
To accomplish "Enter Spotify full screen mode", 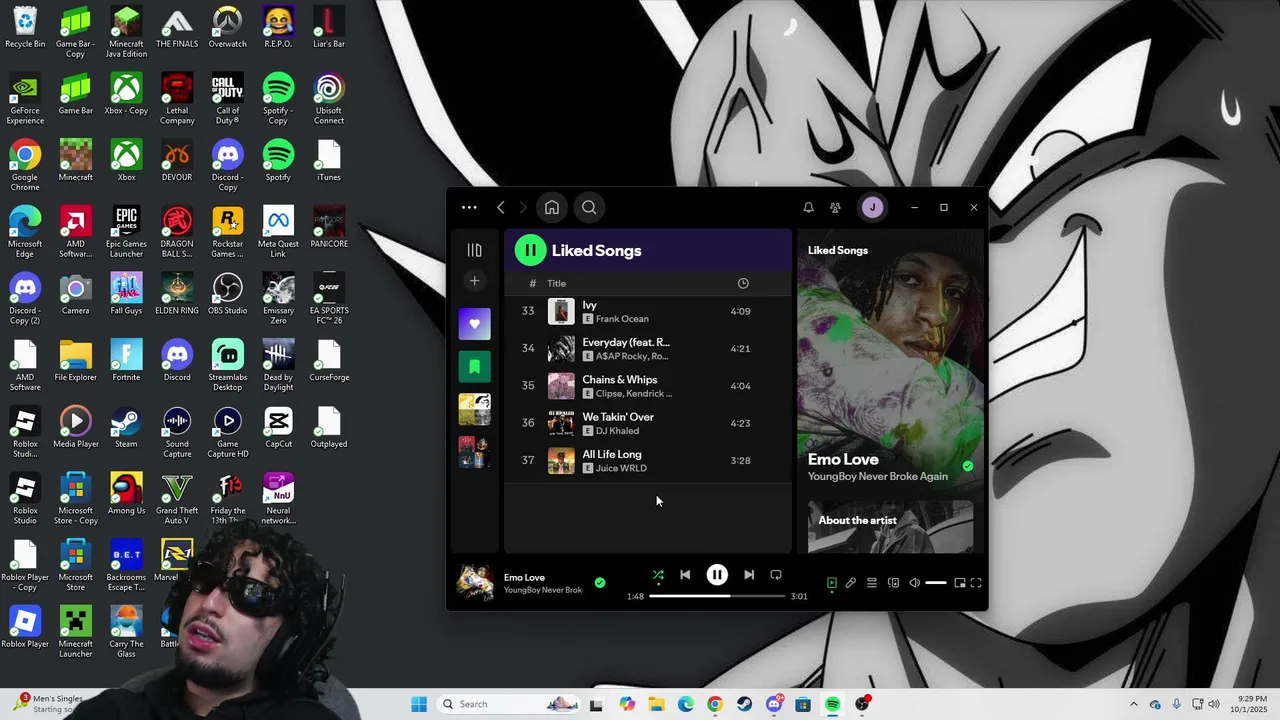I will 976,583.
